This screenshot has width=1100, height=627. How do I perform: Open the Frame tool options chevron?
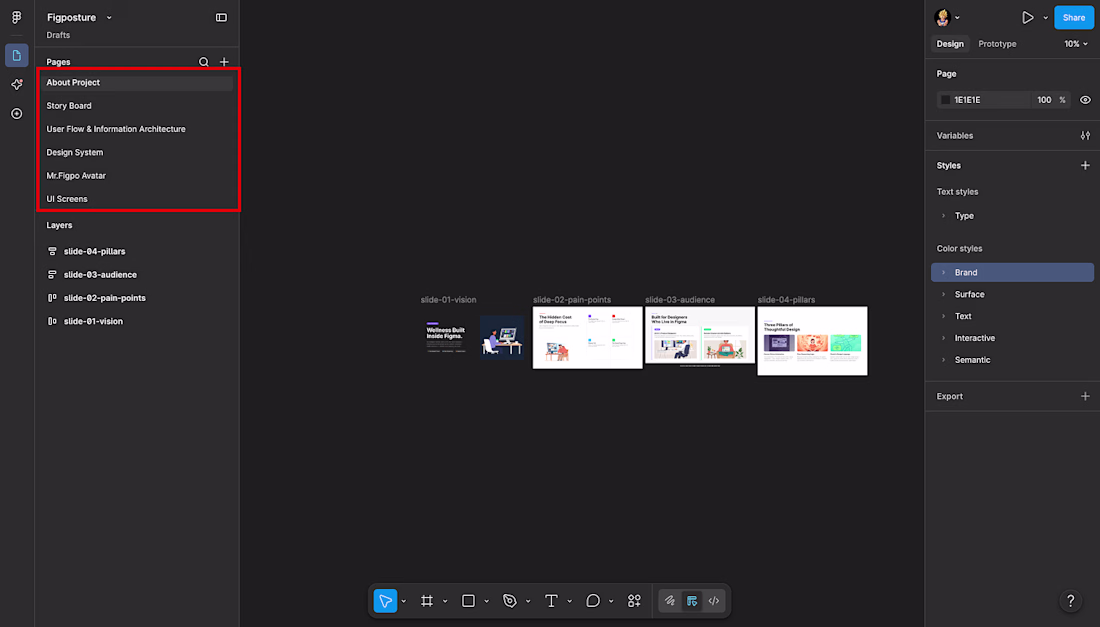coord(445,602)
